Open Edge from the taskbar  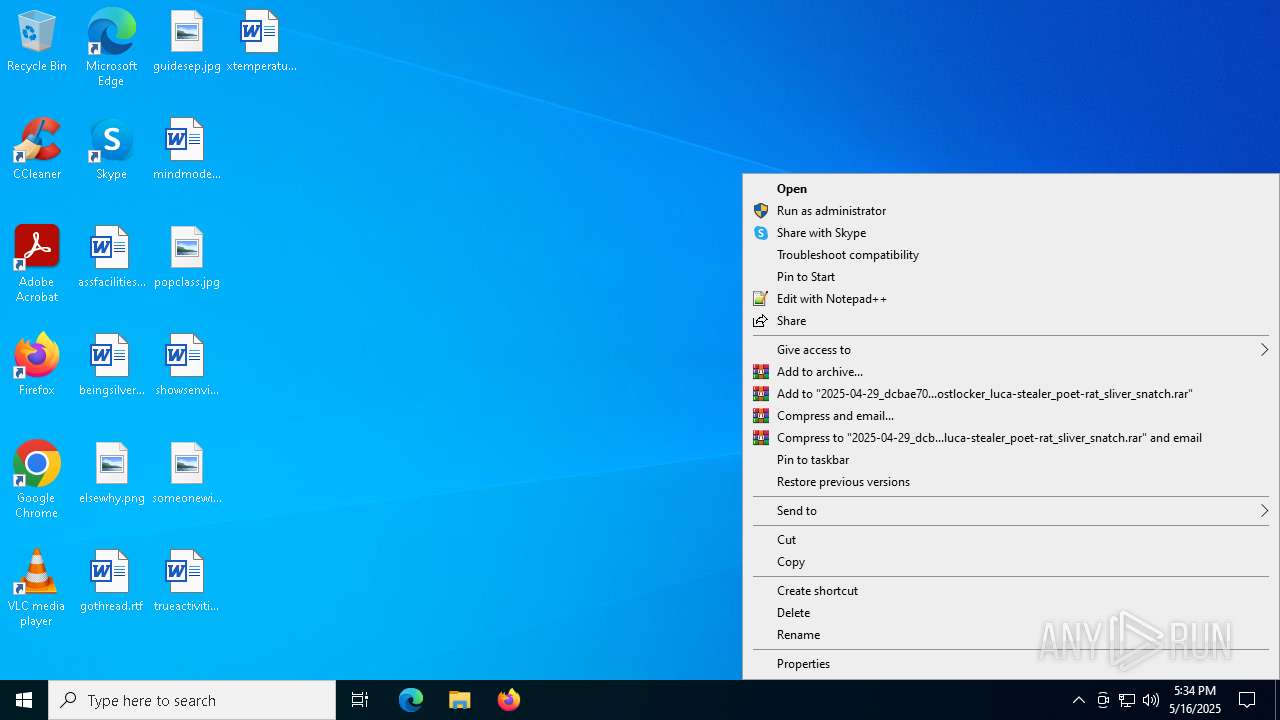[411, 700]
